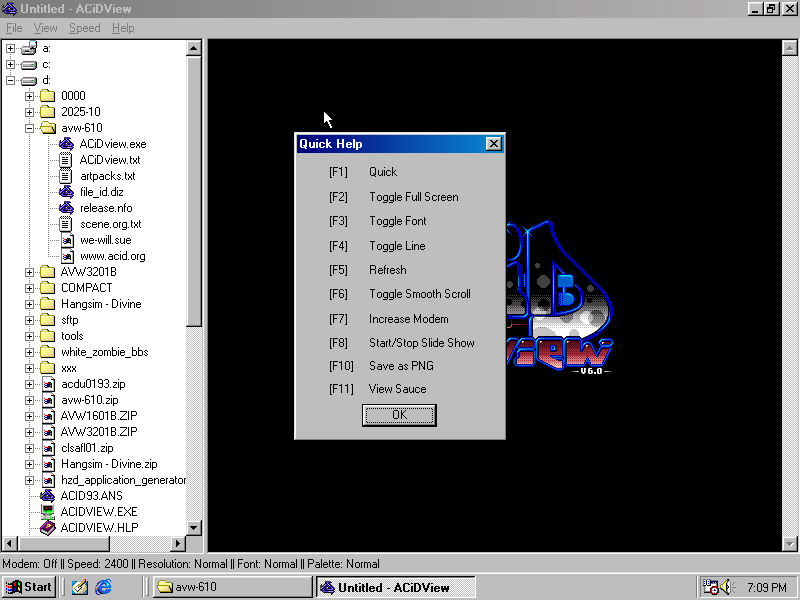Open the File menu
The height and width of the screenshot is (600, 800).
coord(14,28)
